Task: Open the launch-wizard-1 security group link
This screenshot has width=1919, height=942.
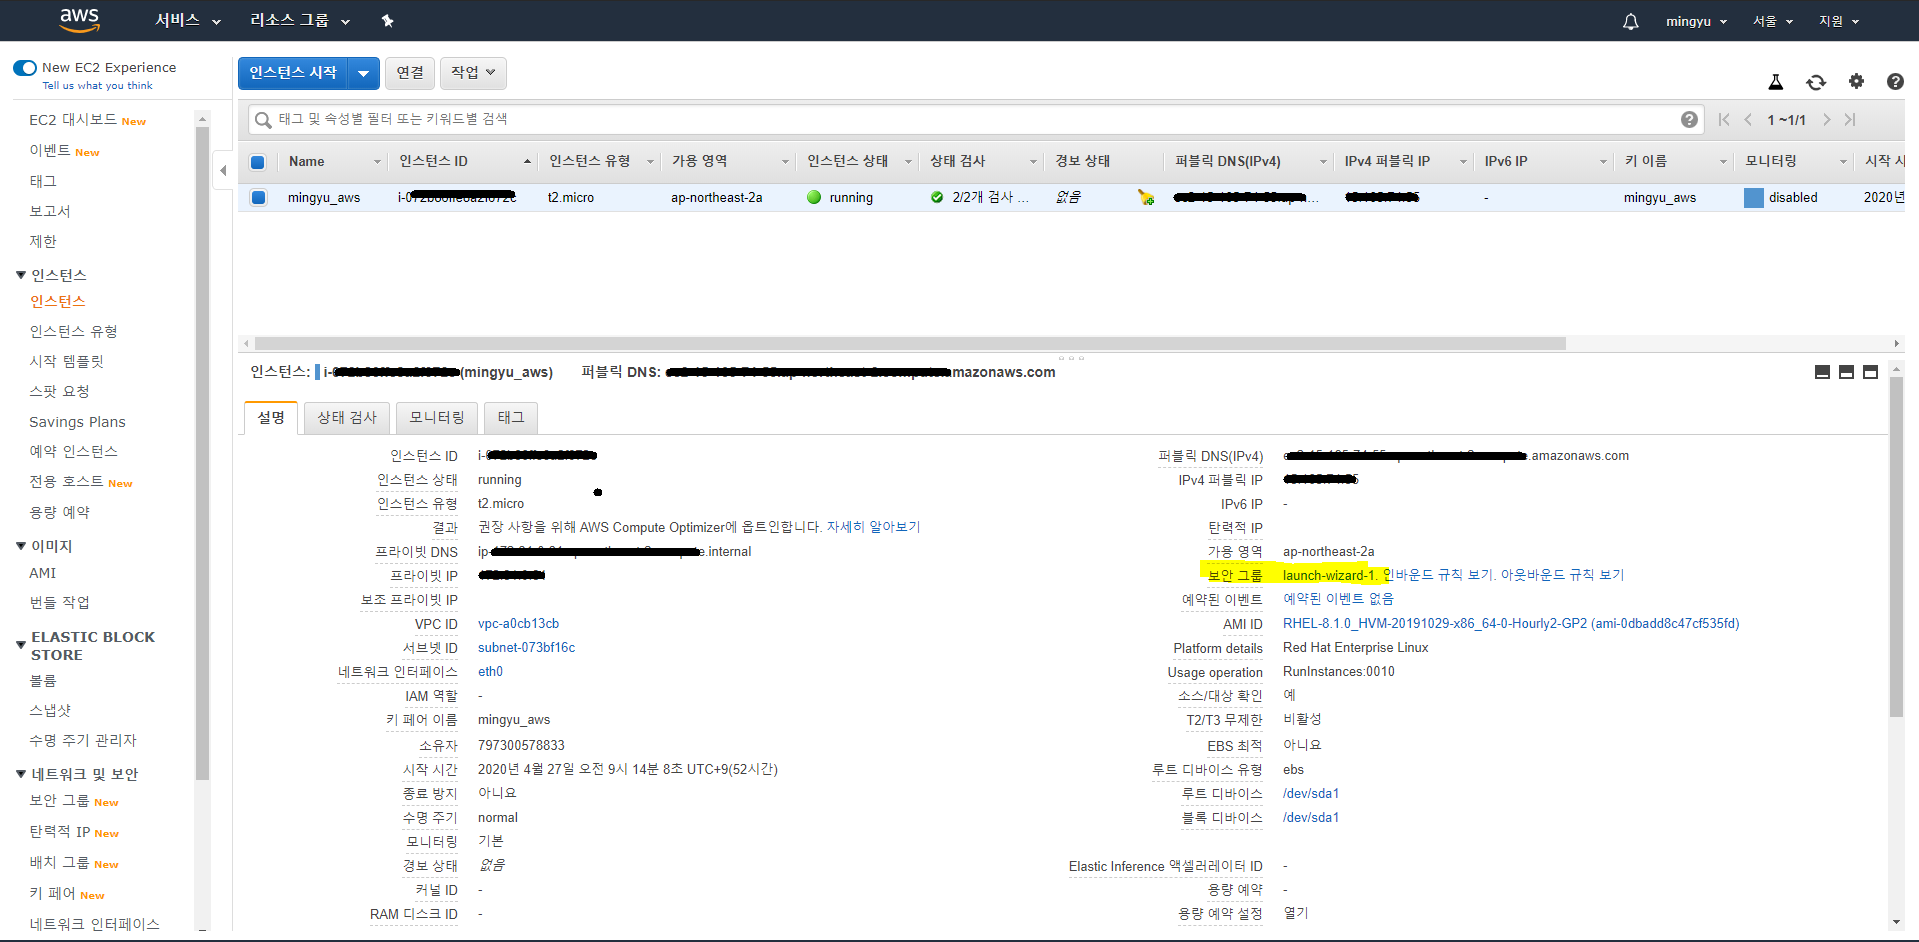Action: (1328, 575)
